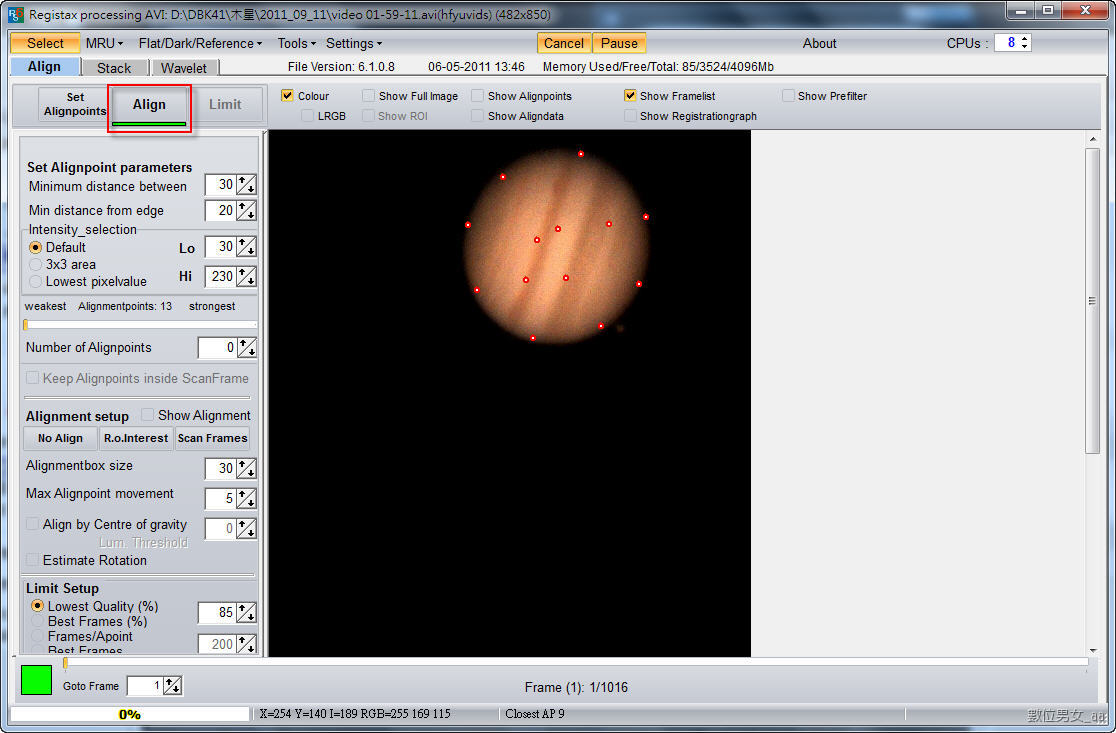Enable the Colour checkbox
Screen dimensions: 1116x733
[288, 95]
